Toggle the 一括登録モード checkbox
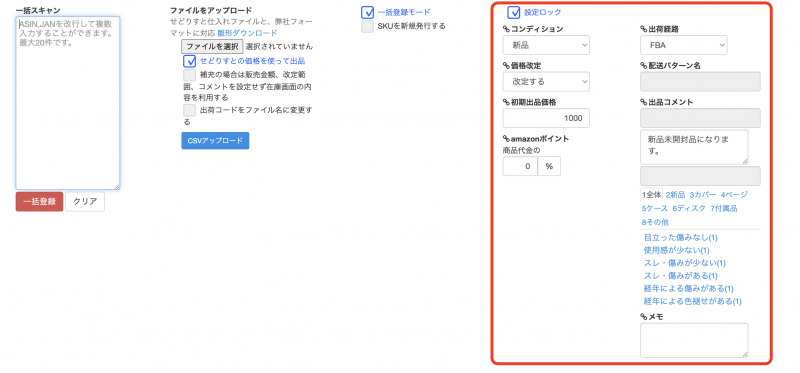Image resolution: width=800 pixels, height=373 pixels. (x=367, y=12)
